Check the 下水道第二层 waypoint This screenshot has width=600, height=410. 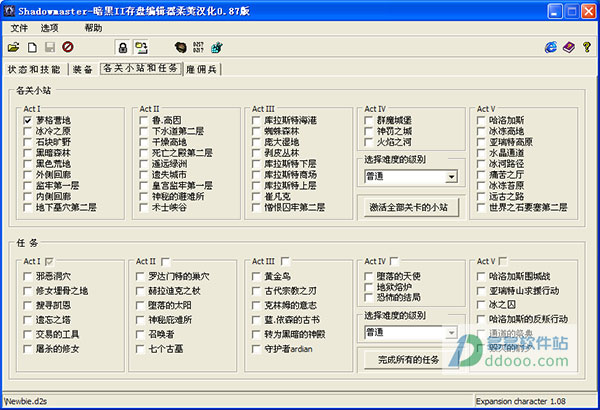tap(144, 131)
